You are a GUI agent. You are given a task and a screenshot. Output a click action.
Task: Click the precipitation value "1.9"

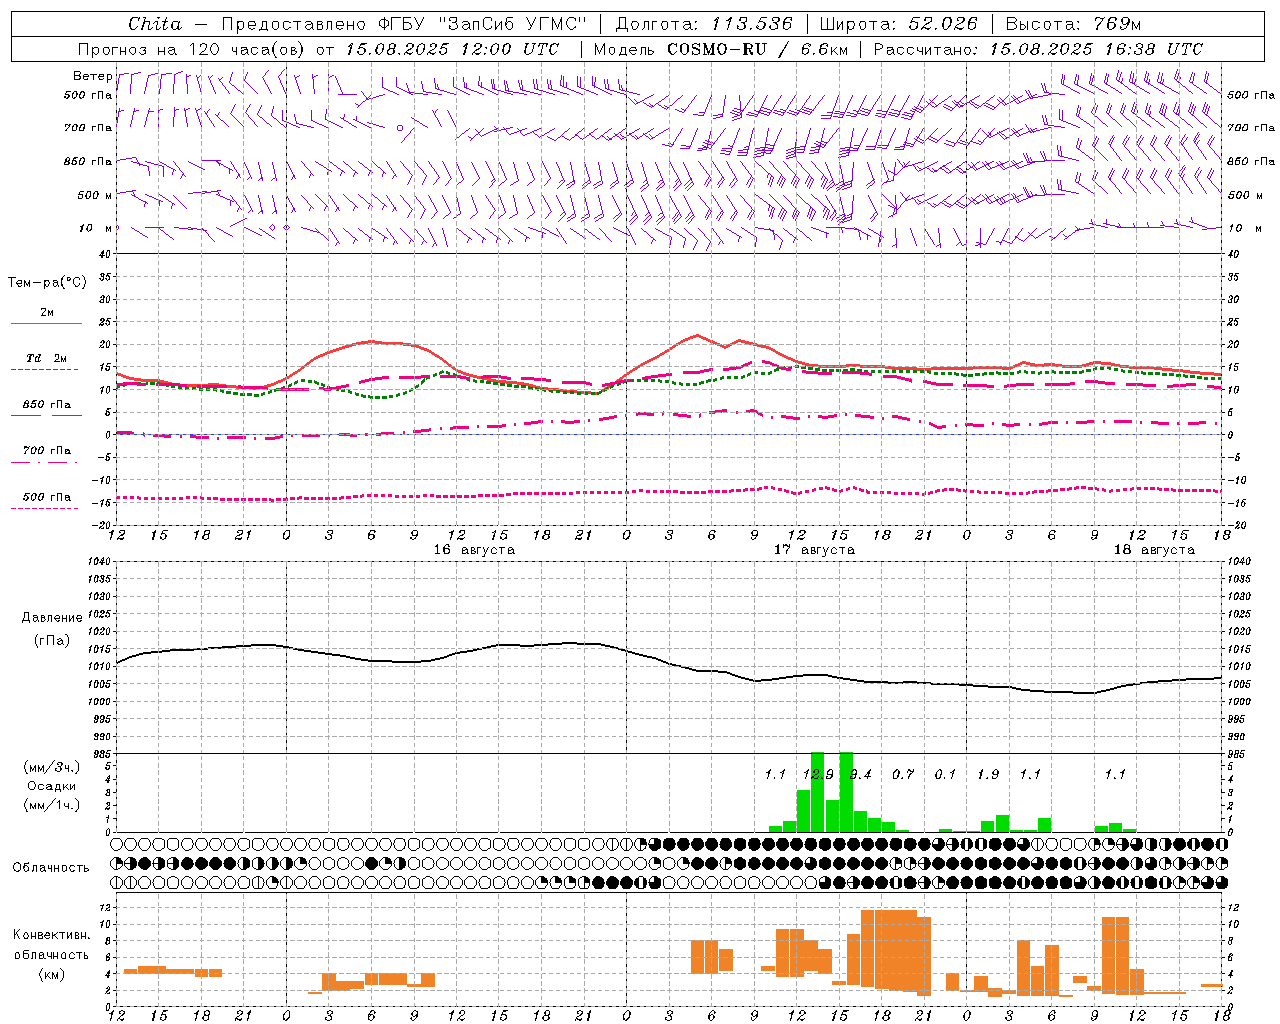[x=988, y=774]
